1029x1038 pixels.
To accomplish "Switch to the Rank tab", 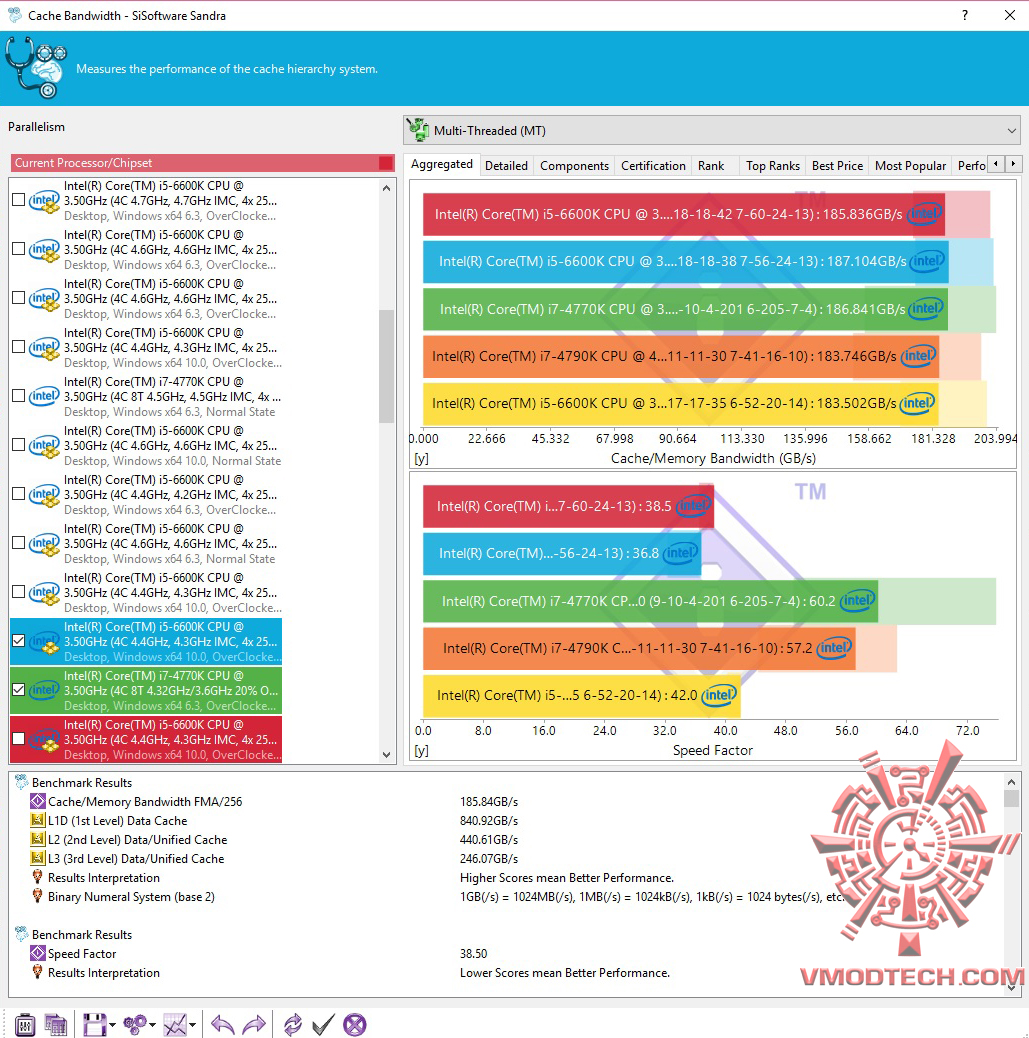I will point(710,165).
